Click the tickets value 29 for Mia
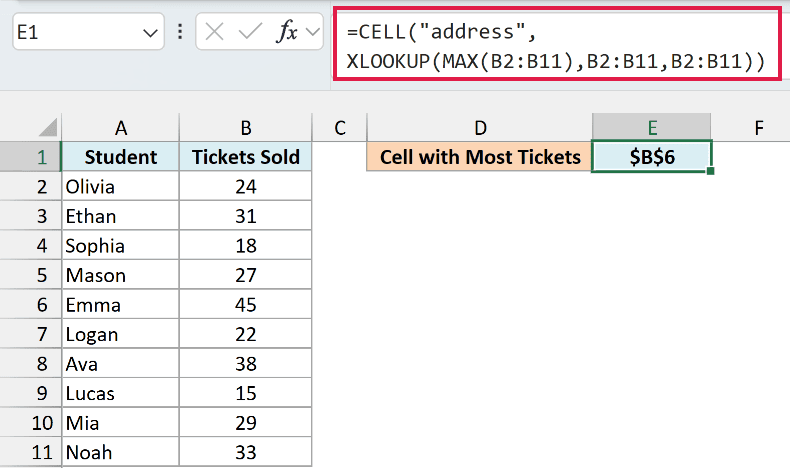This screenshot has height=468, width=790. tap(245, 423)
